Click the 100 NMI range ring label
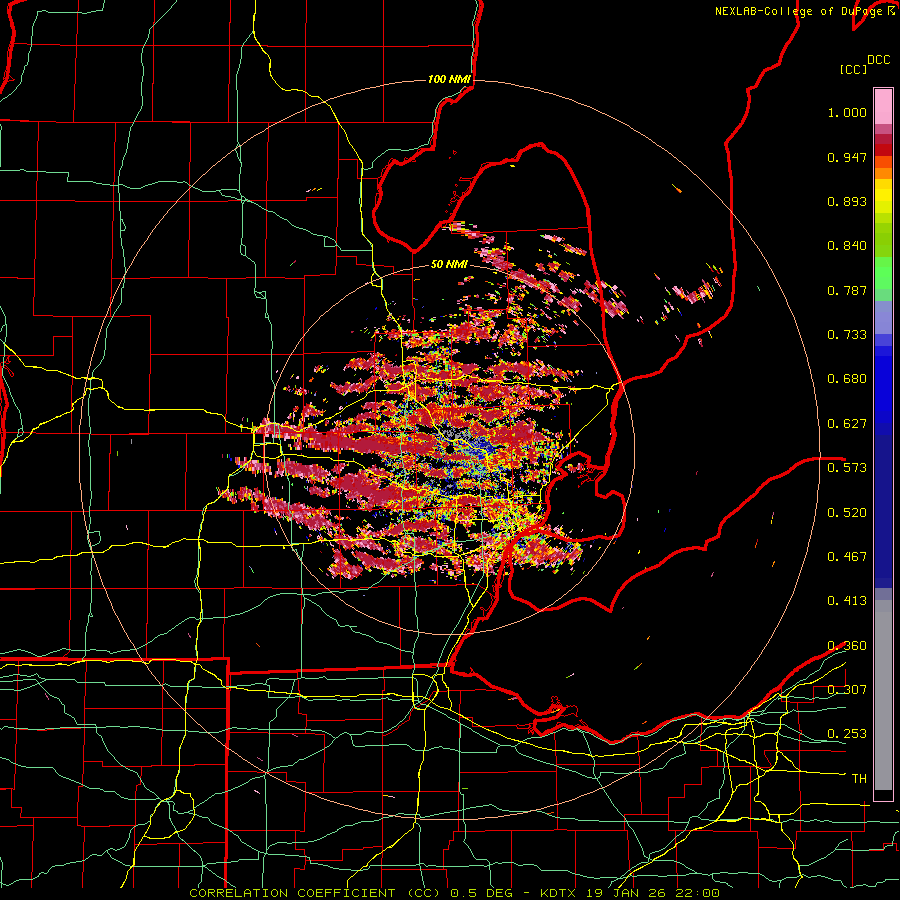The height and width of the screenshot is (900, 900). 449,79
